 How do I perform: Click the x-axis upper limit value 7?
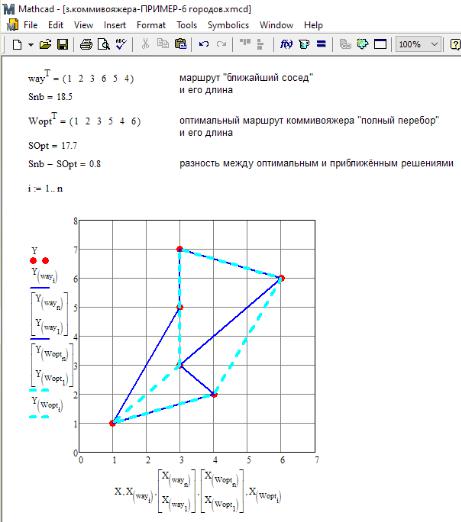click(317, 460)
